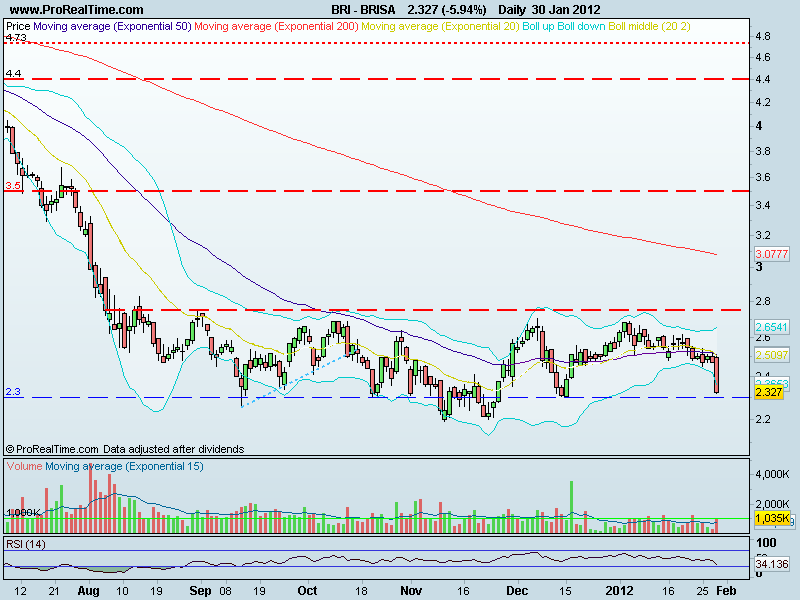This screenshot has height=600, width=800.
Task: Click the ProRealTime copyright notice text
Action: pyautogui.click(x=124, y=449)
